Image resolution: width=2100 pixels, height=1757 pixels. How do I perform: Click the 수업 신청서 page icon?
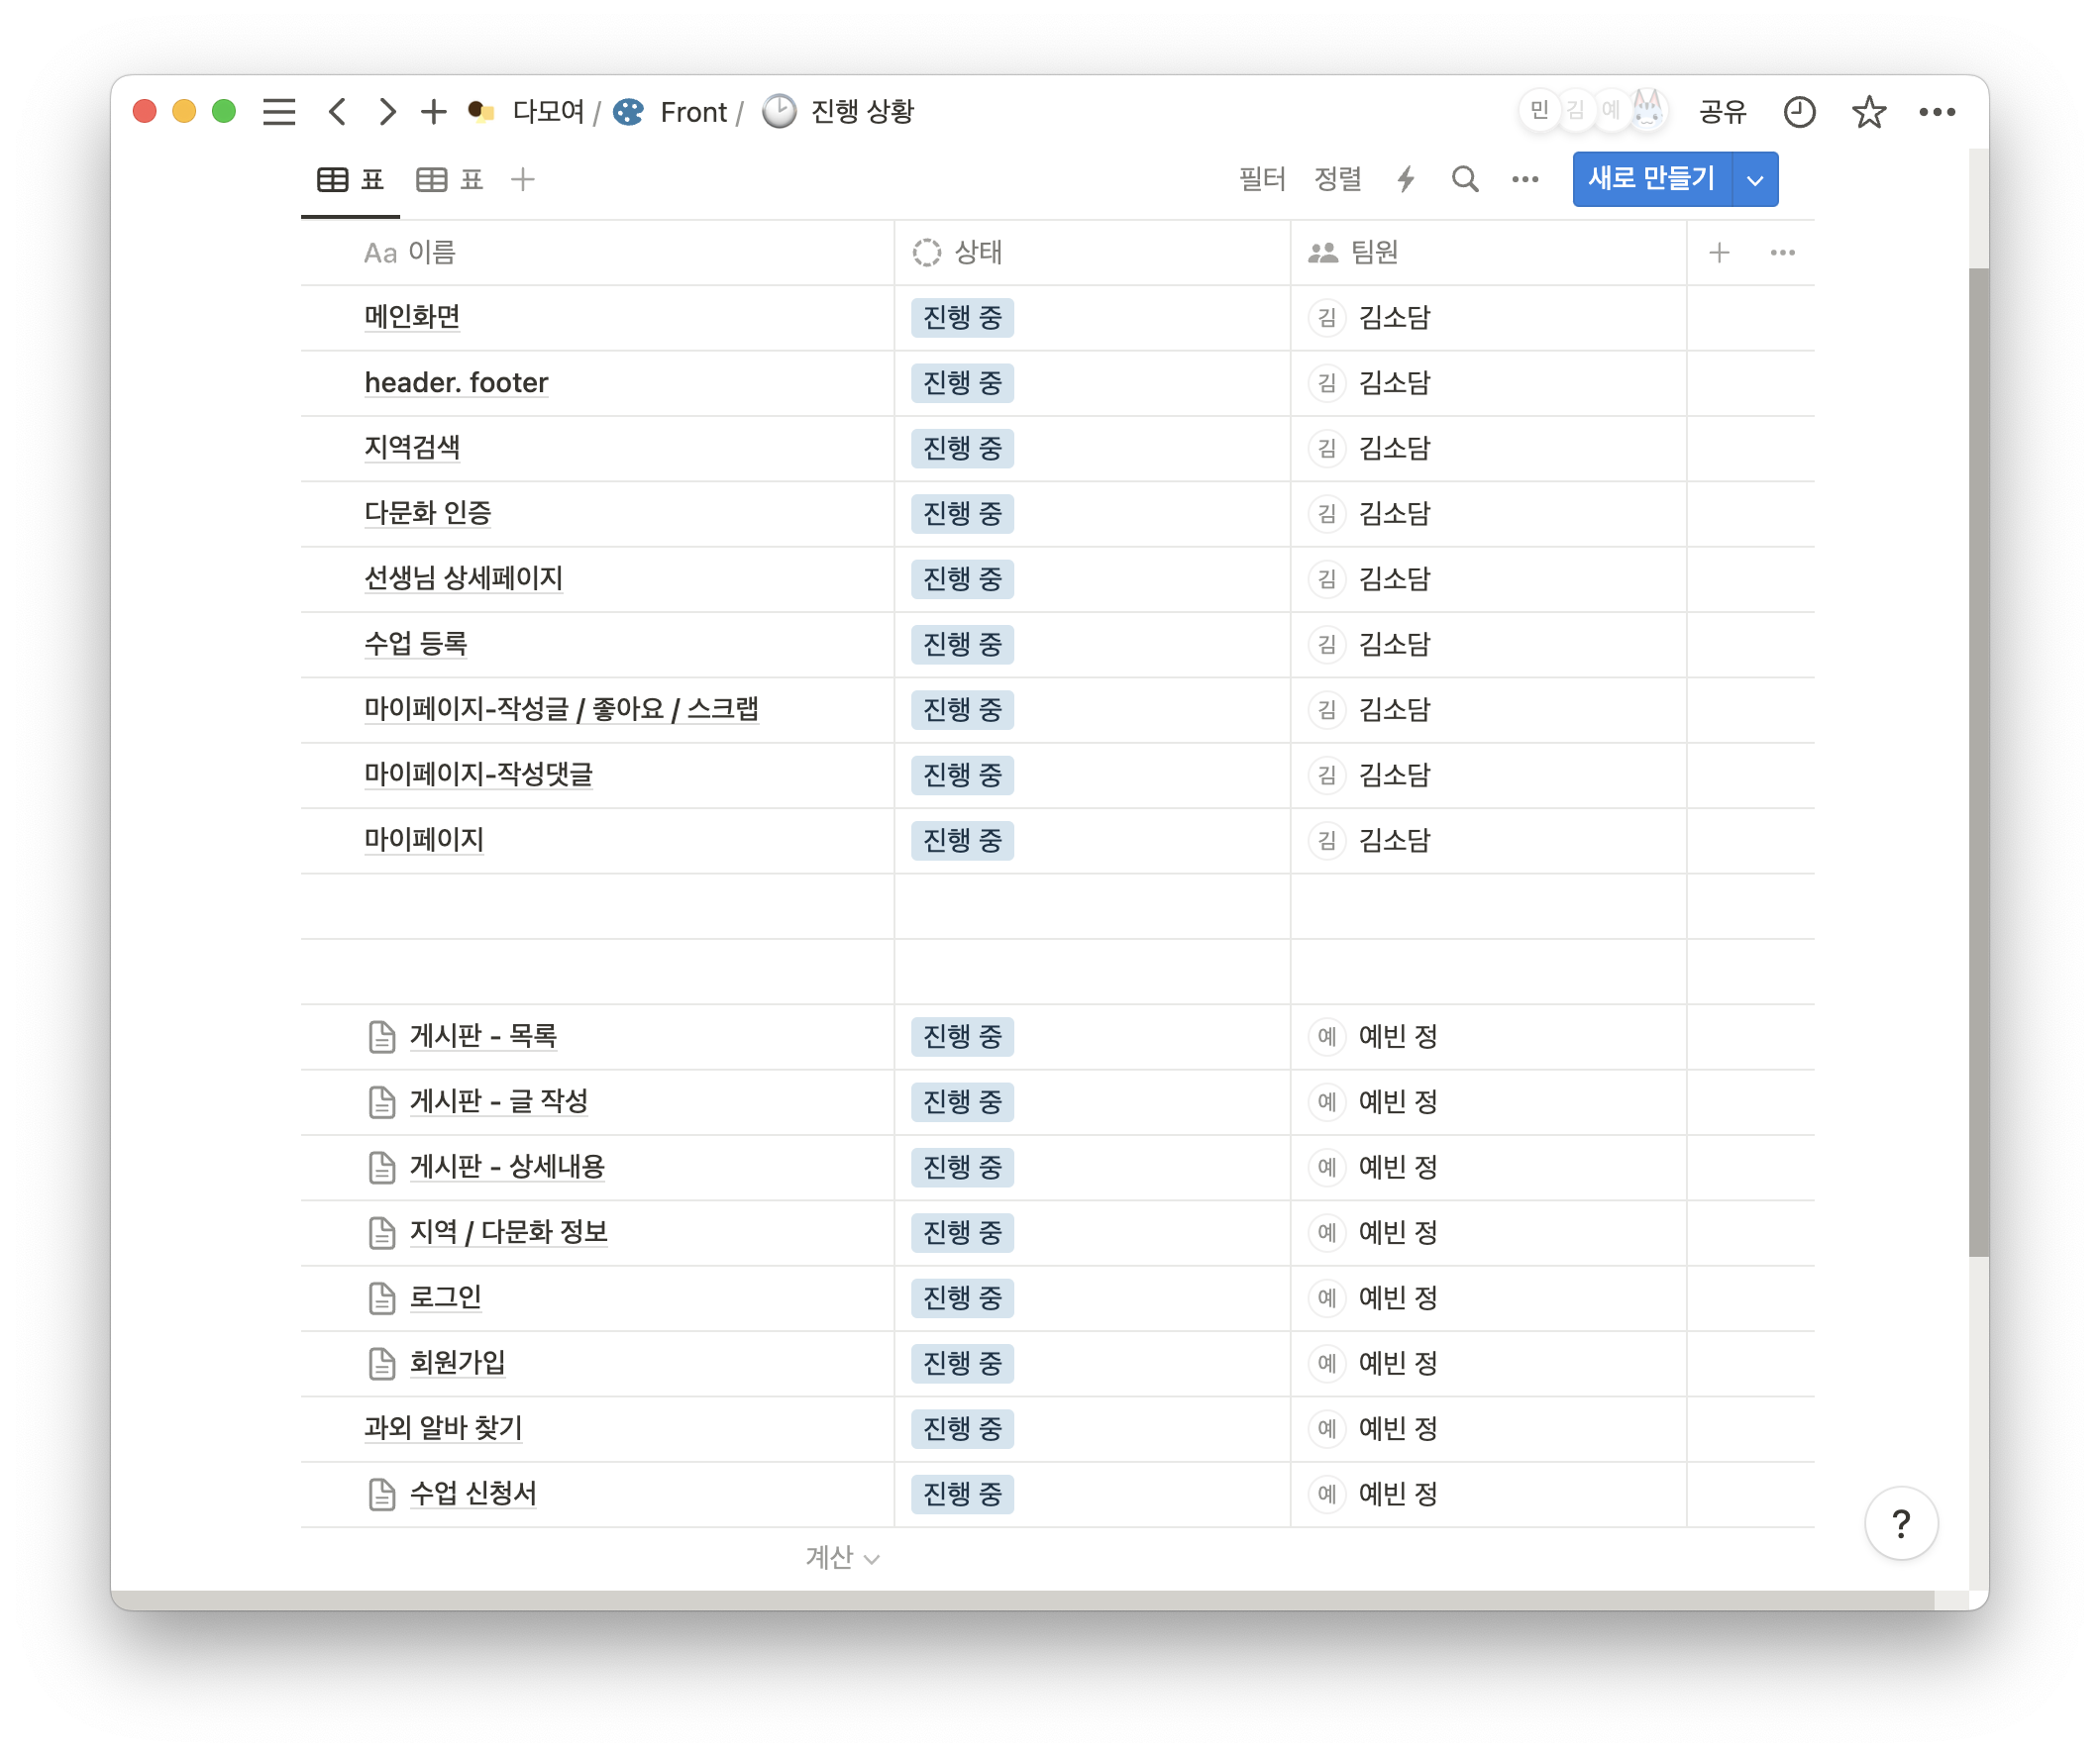(382, 1494)
